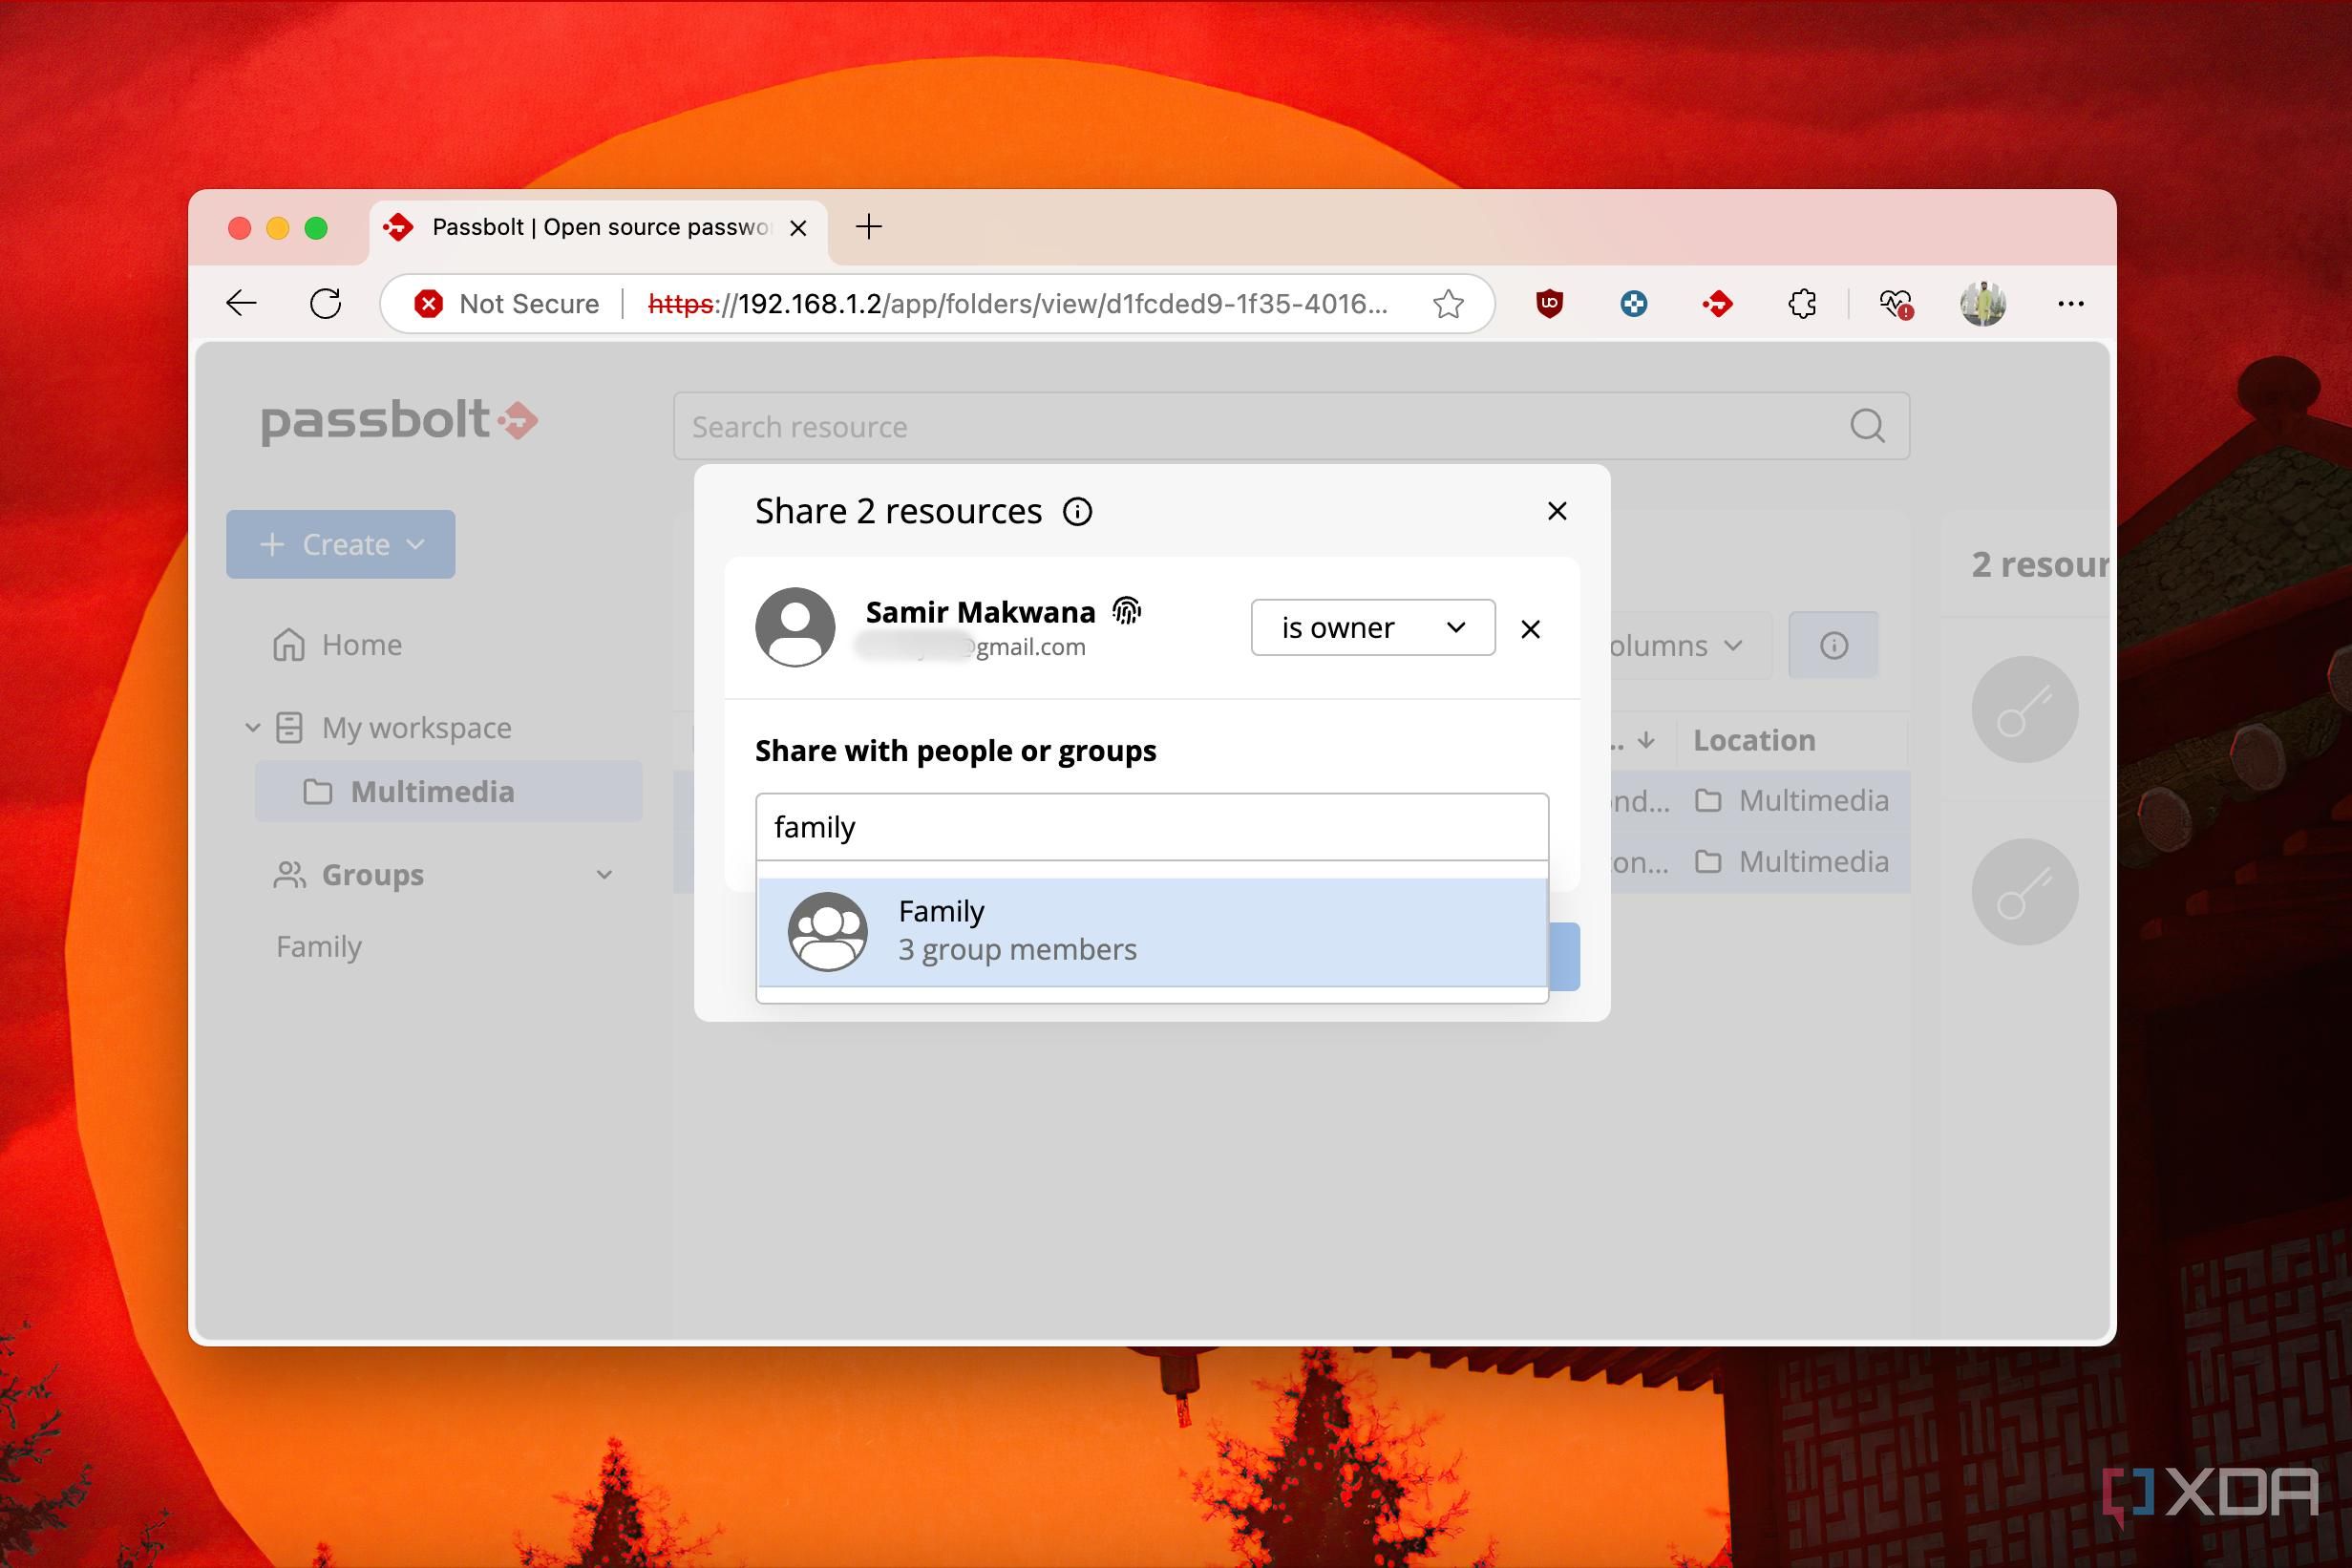This screenshot has height=1568, width=2352.
Task: Click Multimedia location in first row
Action: (x=1792, y=801)
